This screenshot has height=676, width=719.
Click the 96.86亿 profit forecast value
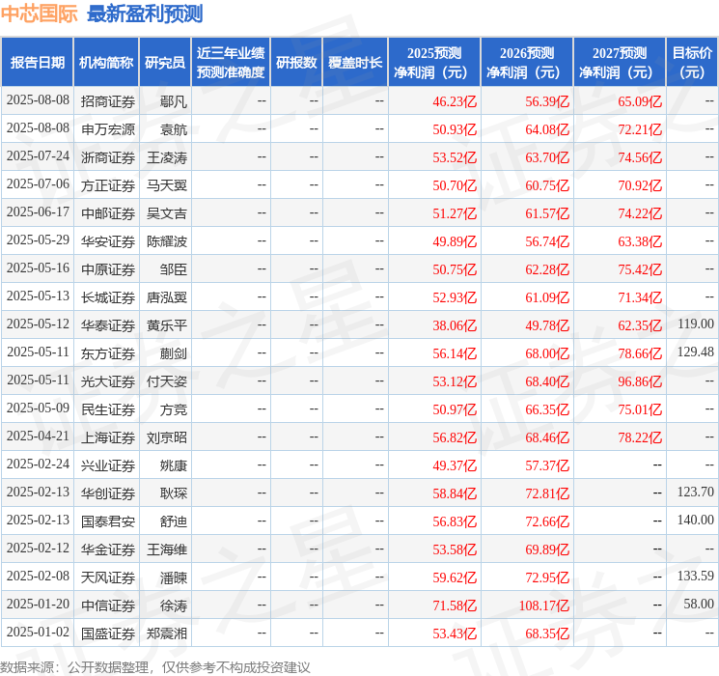point(640,381)
